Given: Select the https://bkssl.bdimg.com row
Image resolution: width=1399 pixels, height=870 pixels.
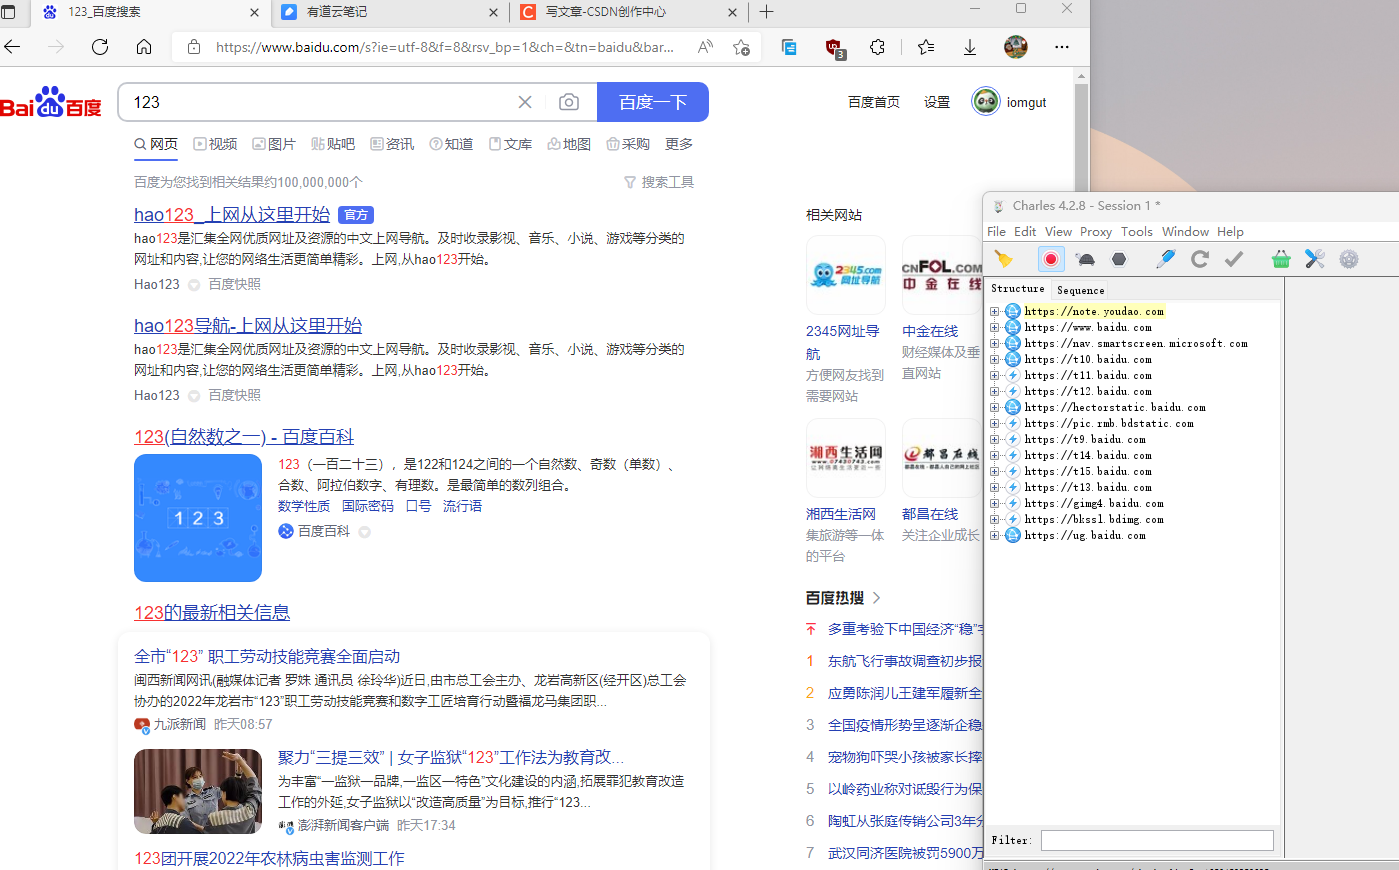Looking at the screenshot, I should click(1094, 519).
